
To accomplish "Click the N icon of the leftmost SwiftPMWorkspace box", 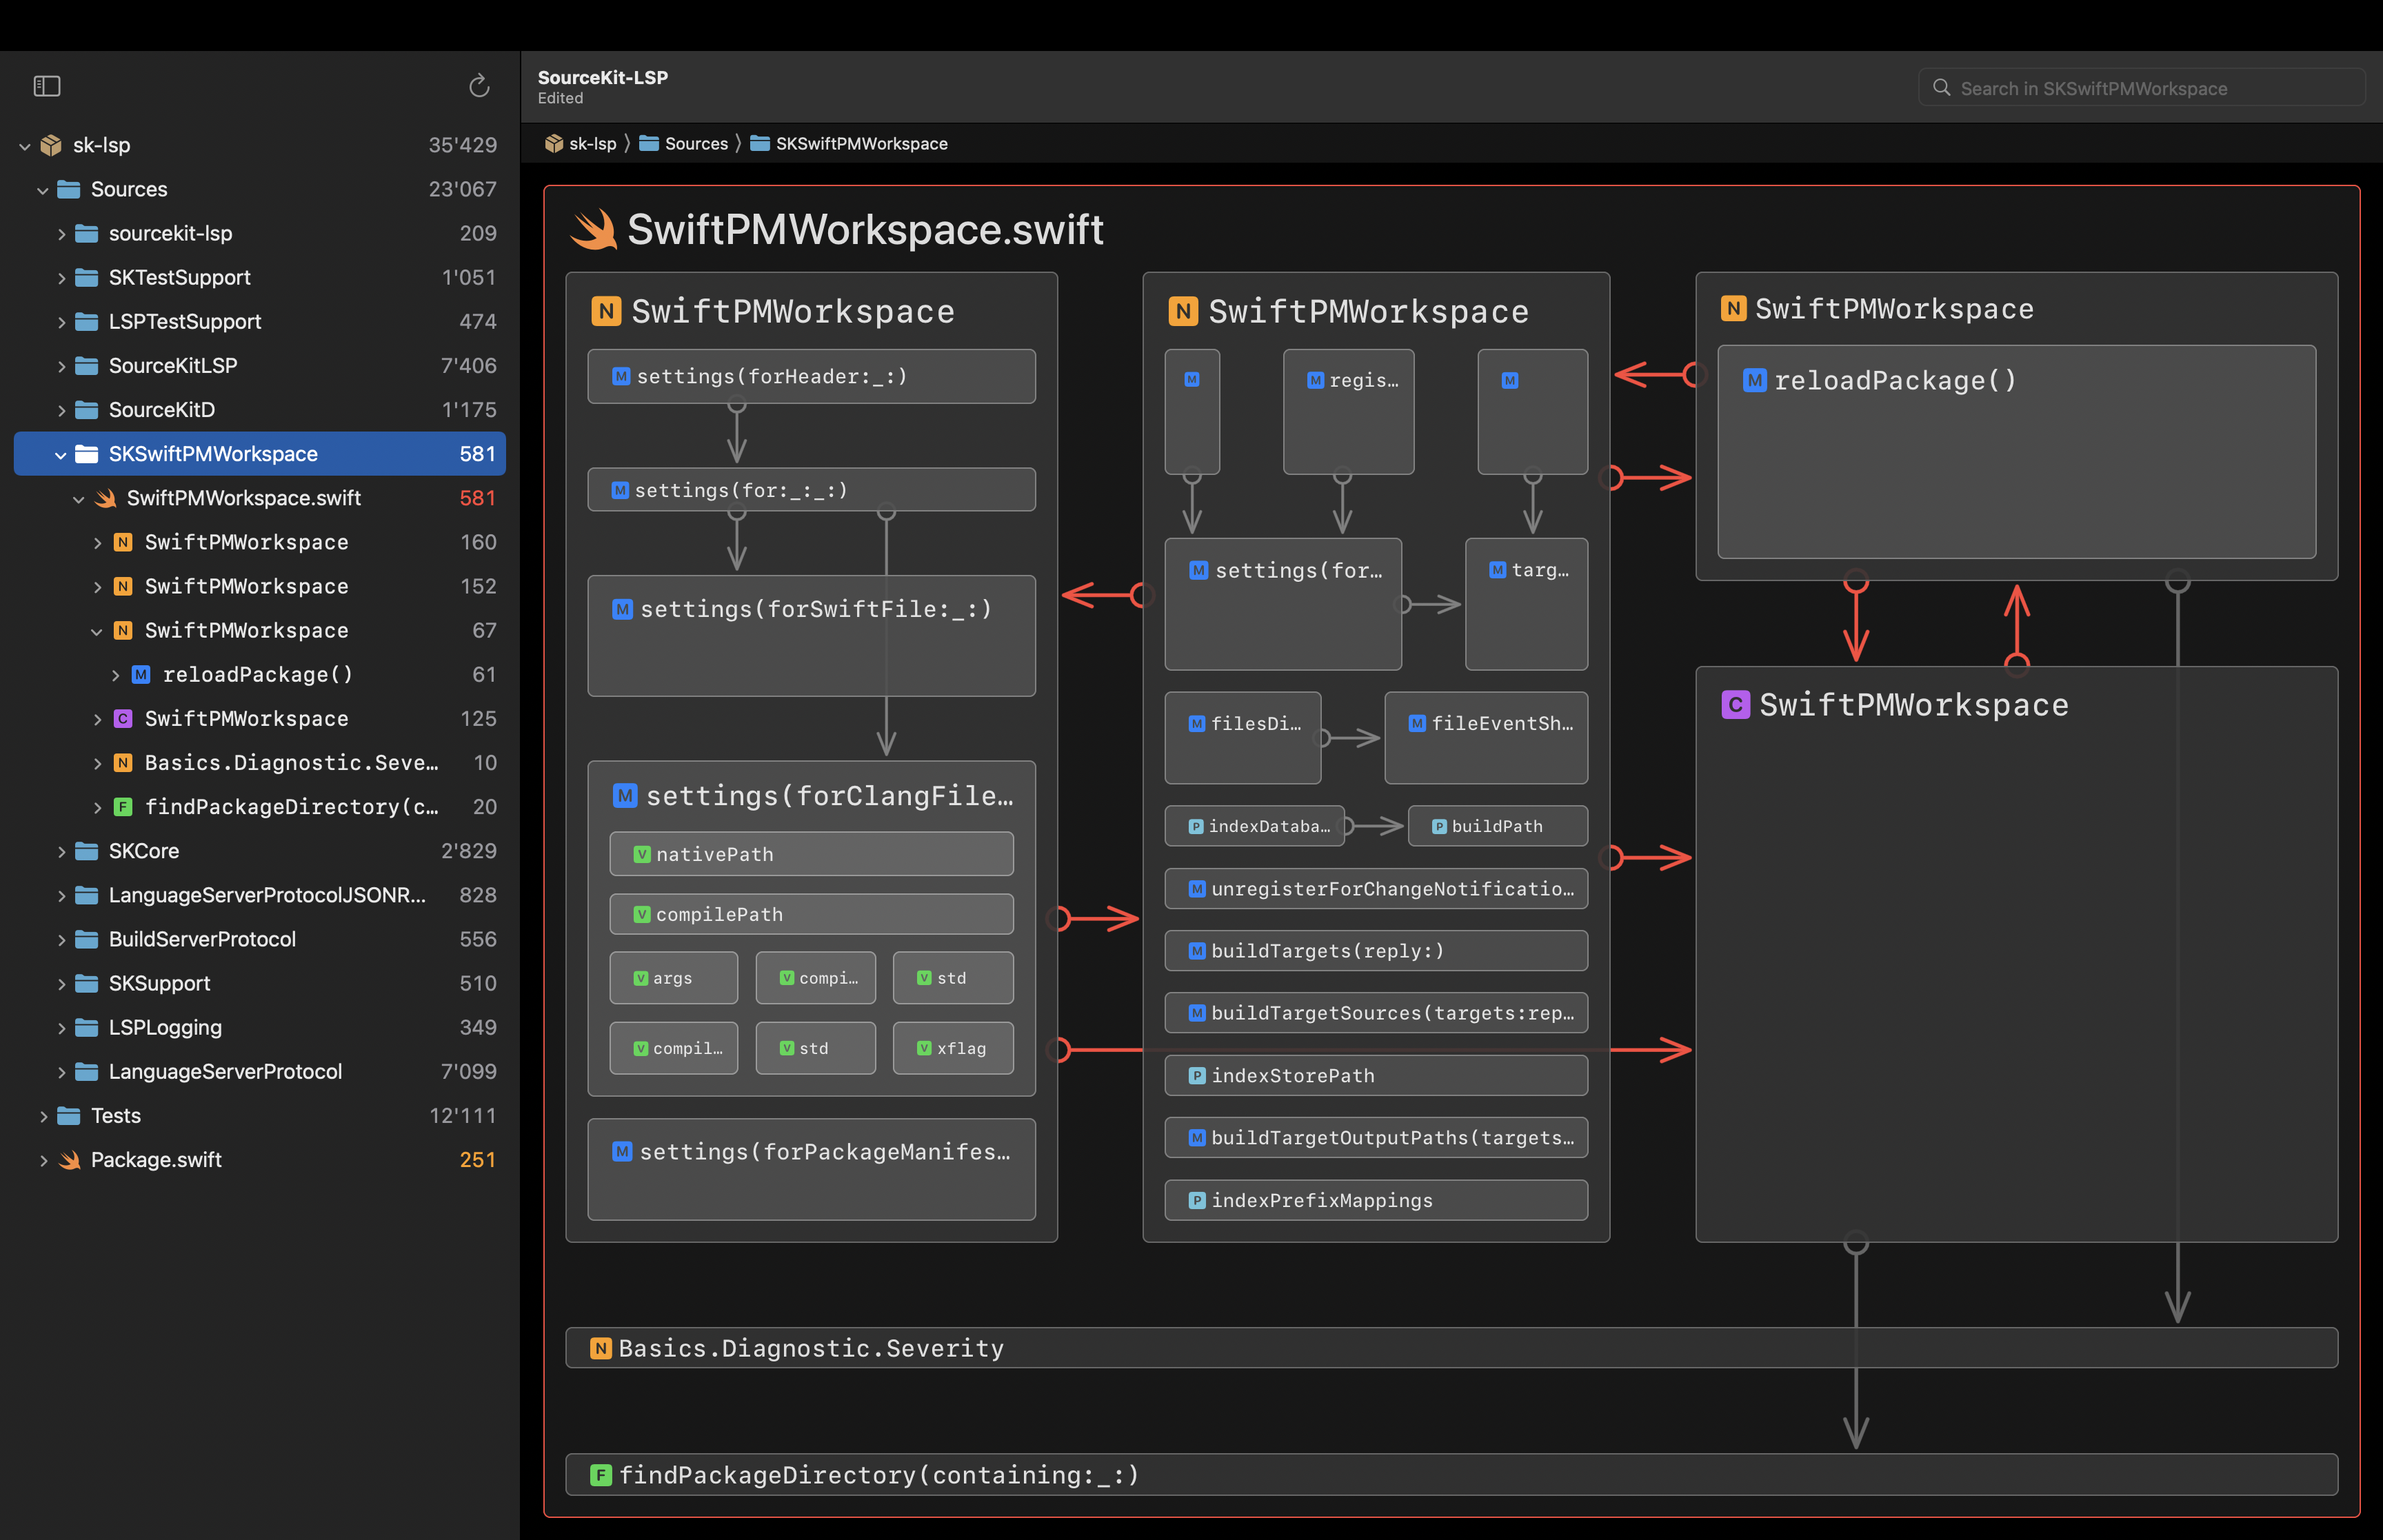I will tap(606, 311).
